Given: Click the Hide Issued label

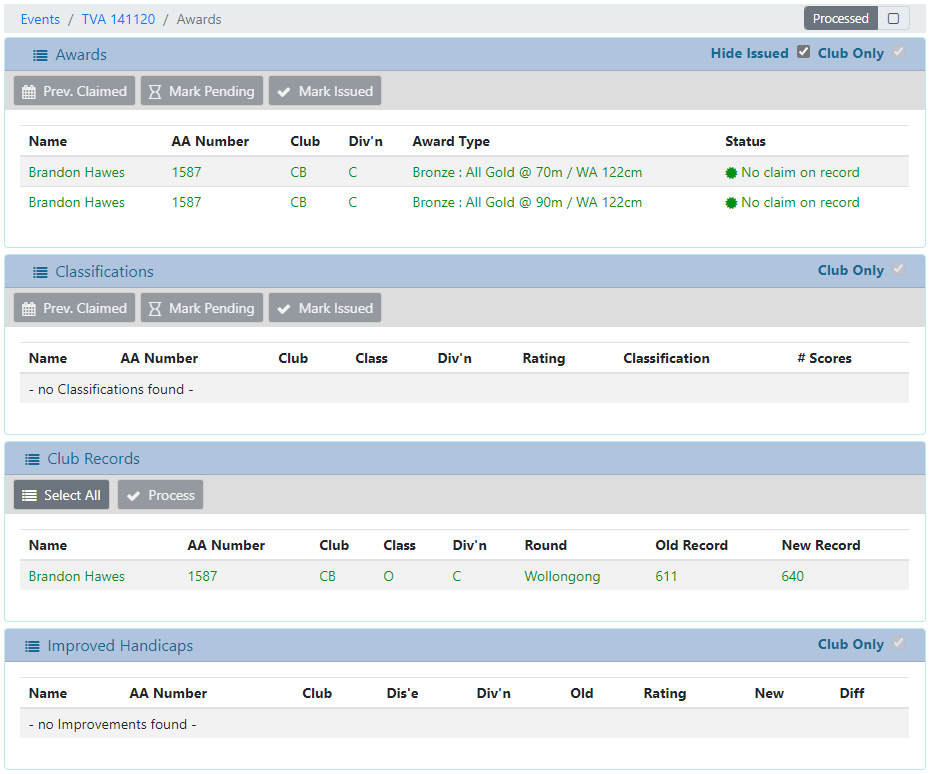Looking at the screenshot, I should [750, 53].
